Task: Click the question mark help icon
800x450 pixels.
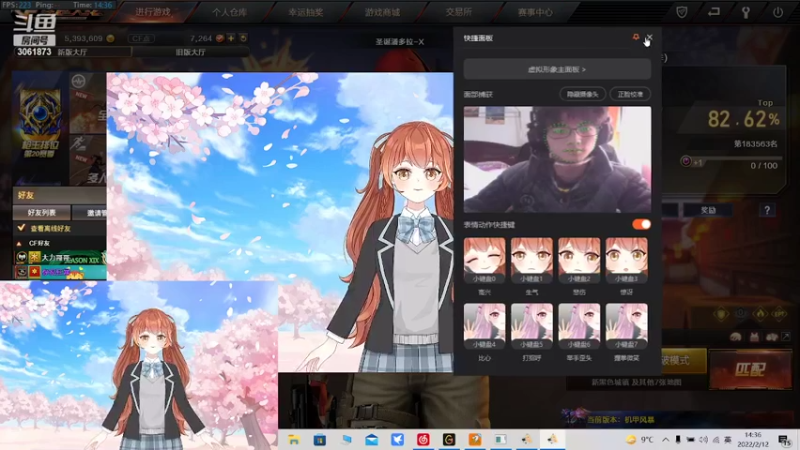Action: [767, 210]
